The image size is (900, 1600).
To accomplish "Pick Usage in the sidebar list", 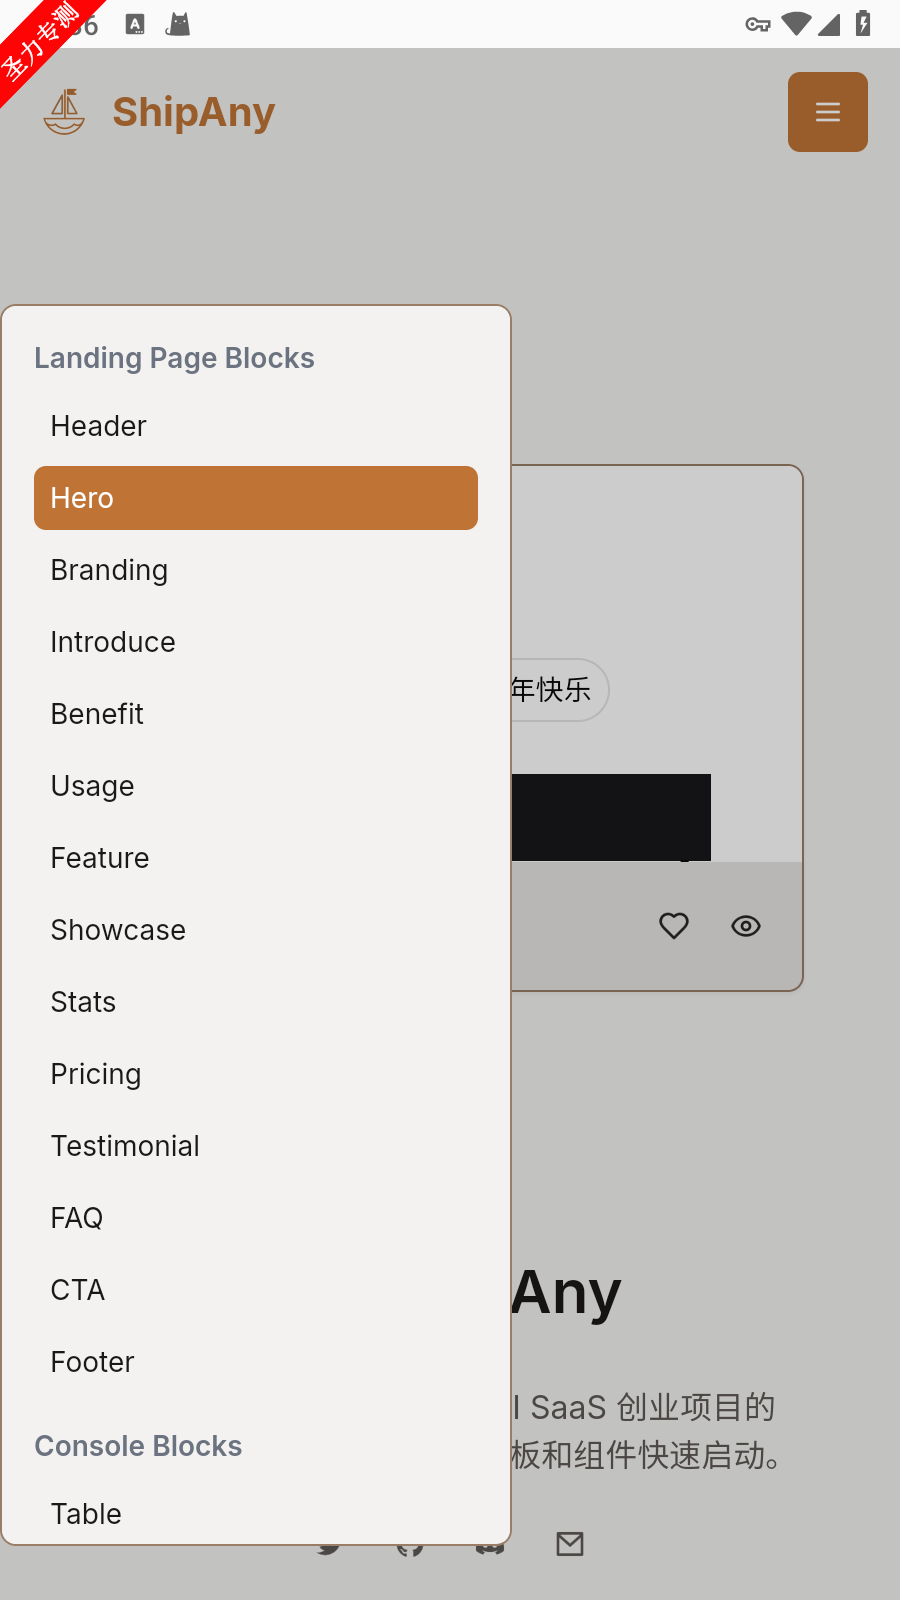I will click(x=256, y=786).
